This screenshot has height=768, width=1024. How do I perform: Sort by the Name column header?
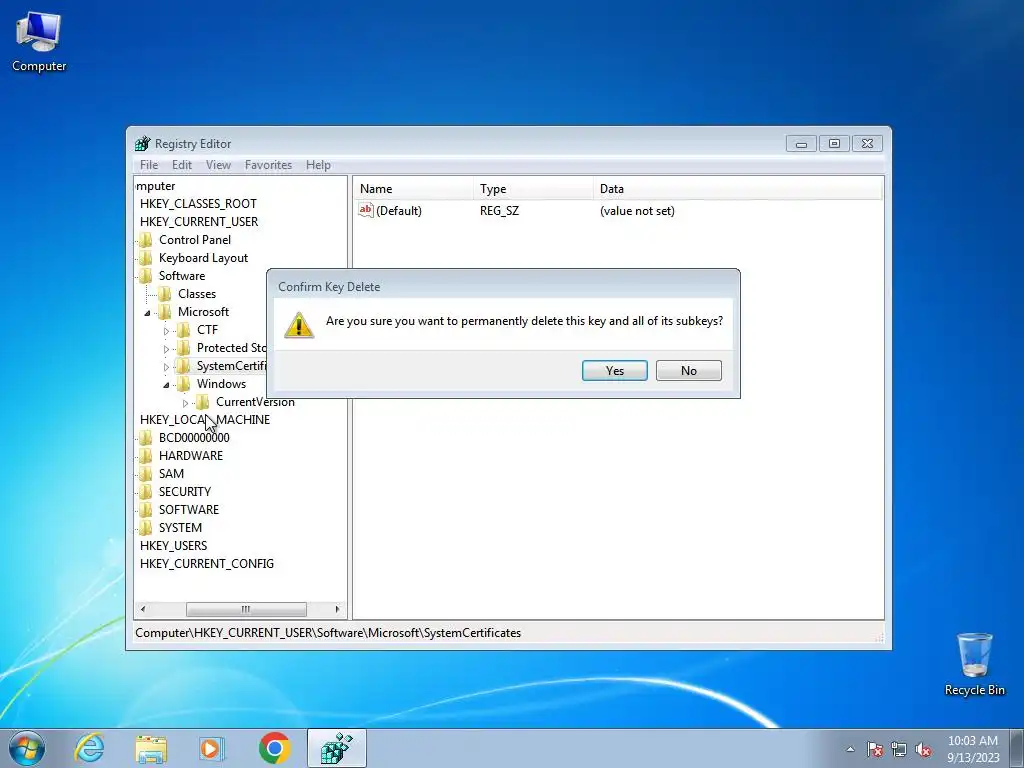click(x=413, y=189)
